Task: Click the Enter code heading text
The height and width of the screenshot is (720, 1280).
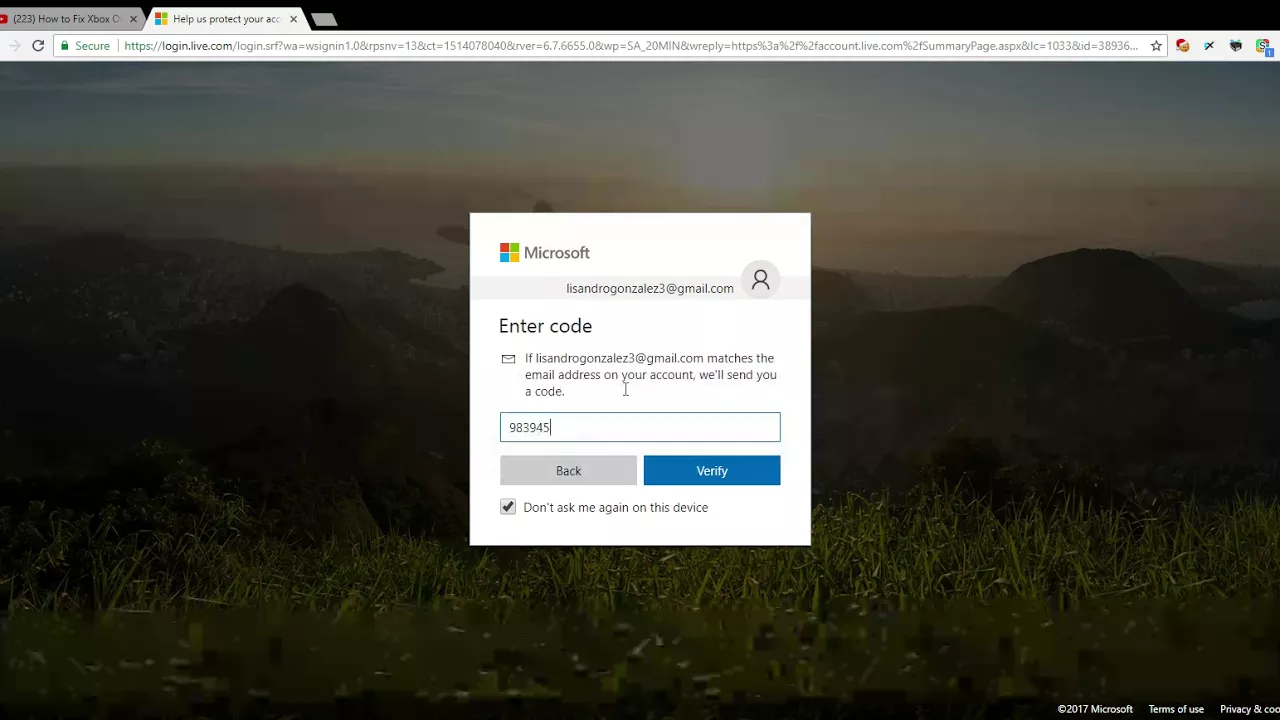Action: point(545,326)
